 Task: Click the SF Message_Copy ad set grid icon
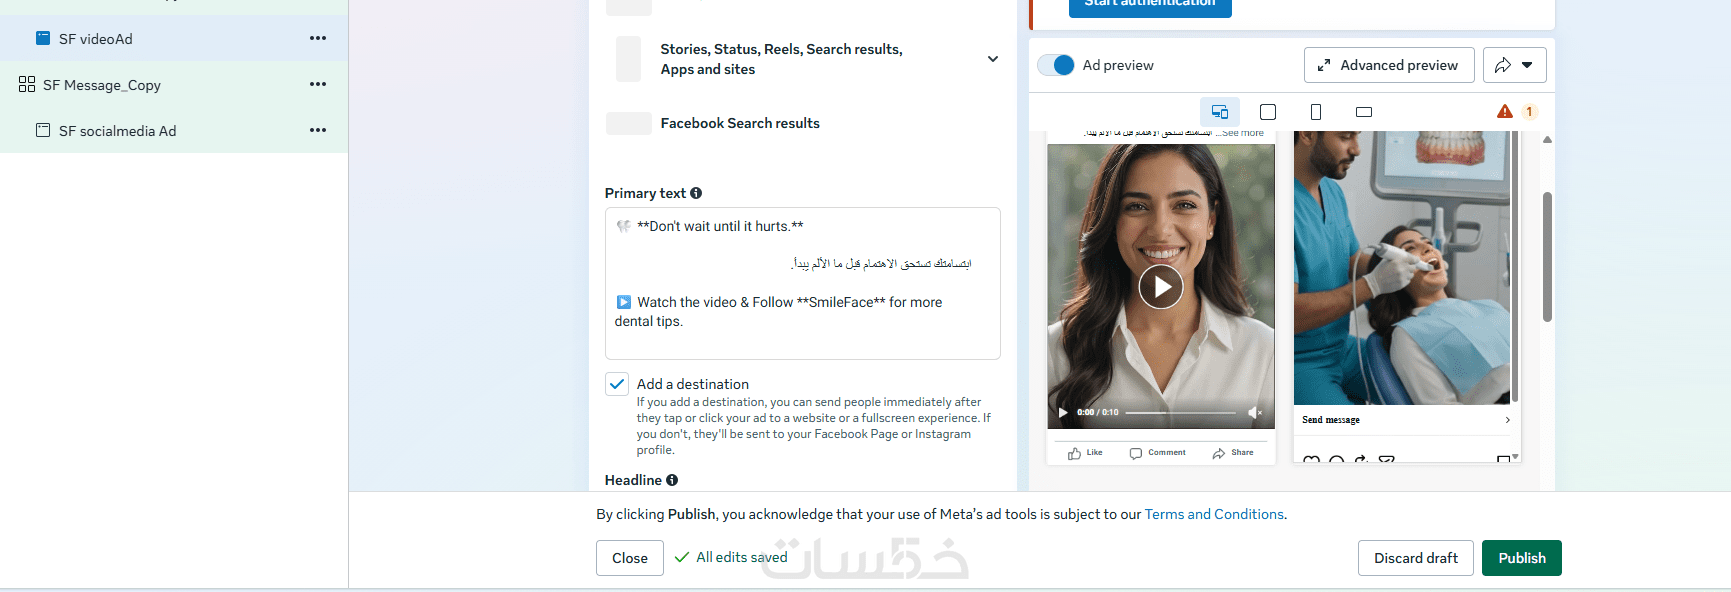pos(27,84)
